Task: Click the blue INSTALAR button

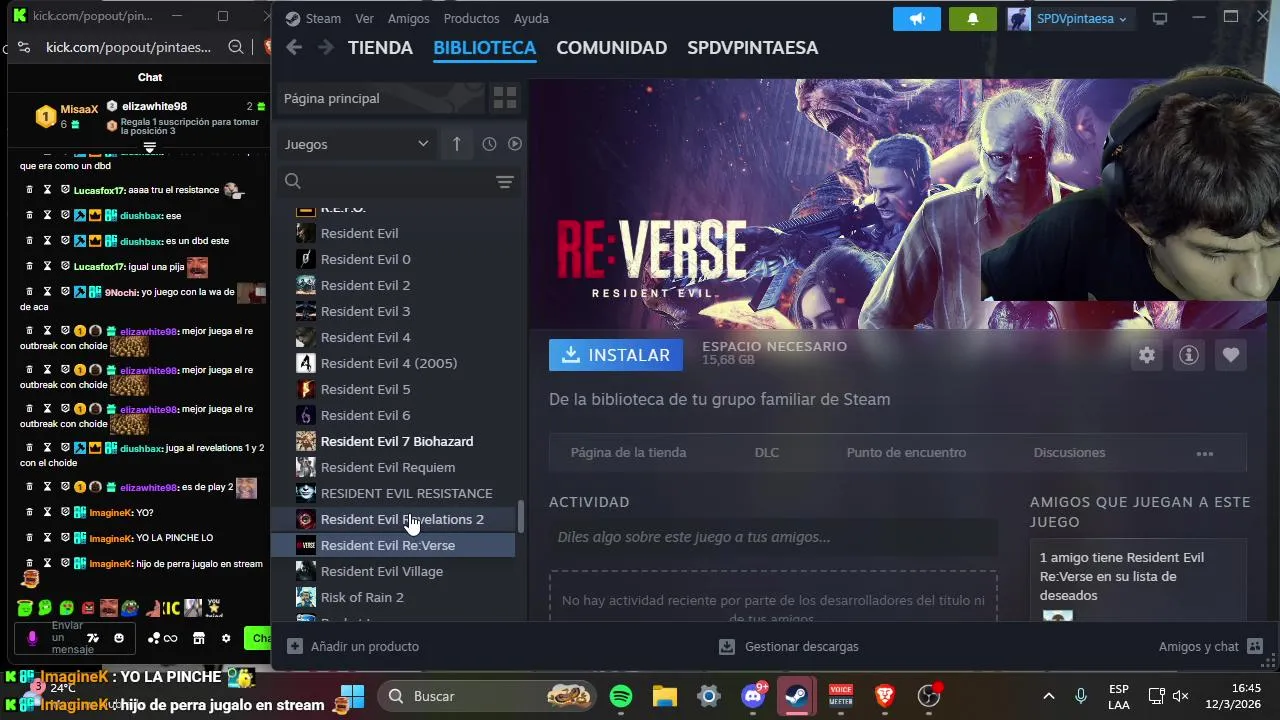Action: [616, 355]
